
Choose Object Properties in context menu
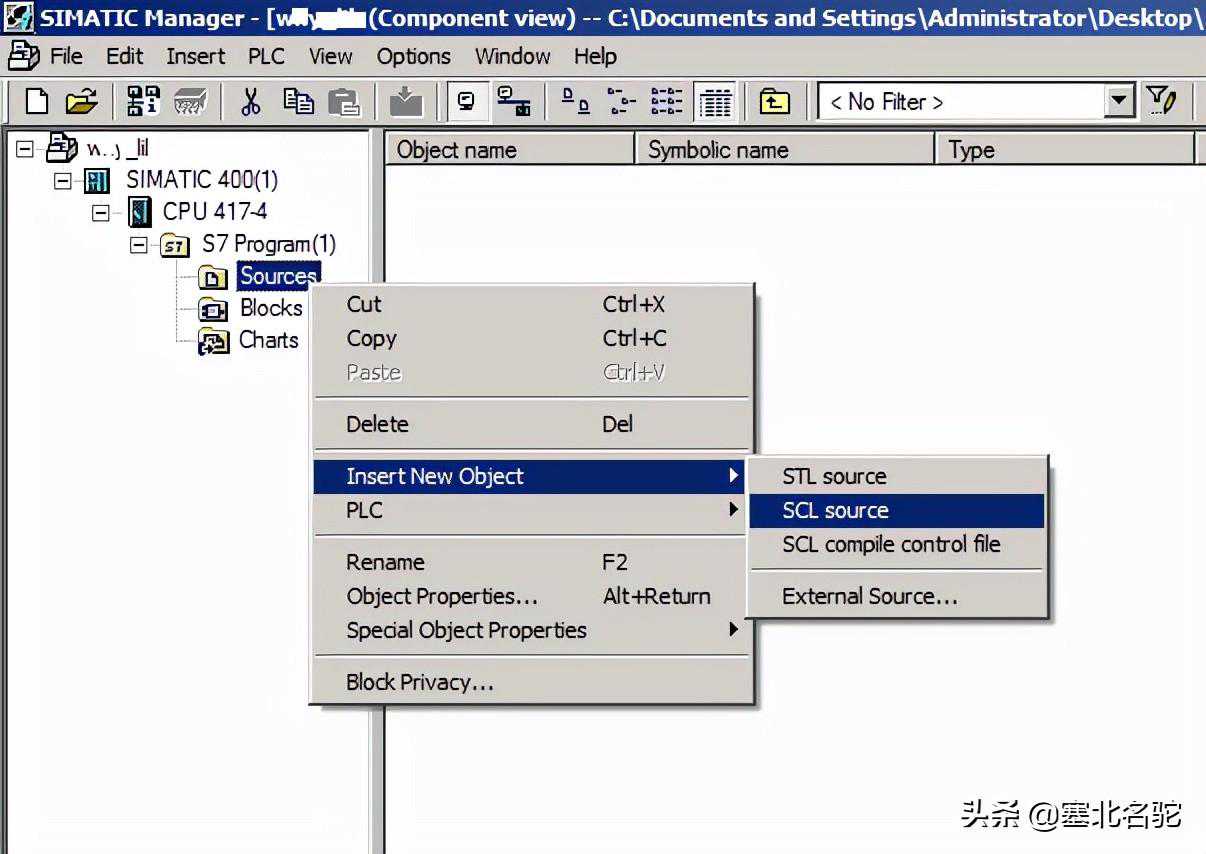pyautogui.click(x=442, y=596)
